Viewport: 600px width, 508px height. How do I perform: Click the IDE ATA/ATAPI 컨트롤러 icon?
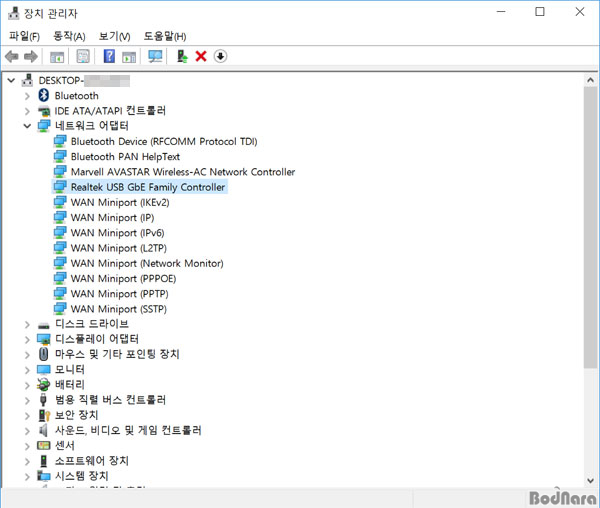click(44, 111)
